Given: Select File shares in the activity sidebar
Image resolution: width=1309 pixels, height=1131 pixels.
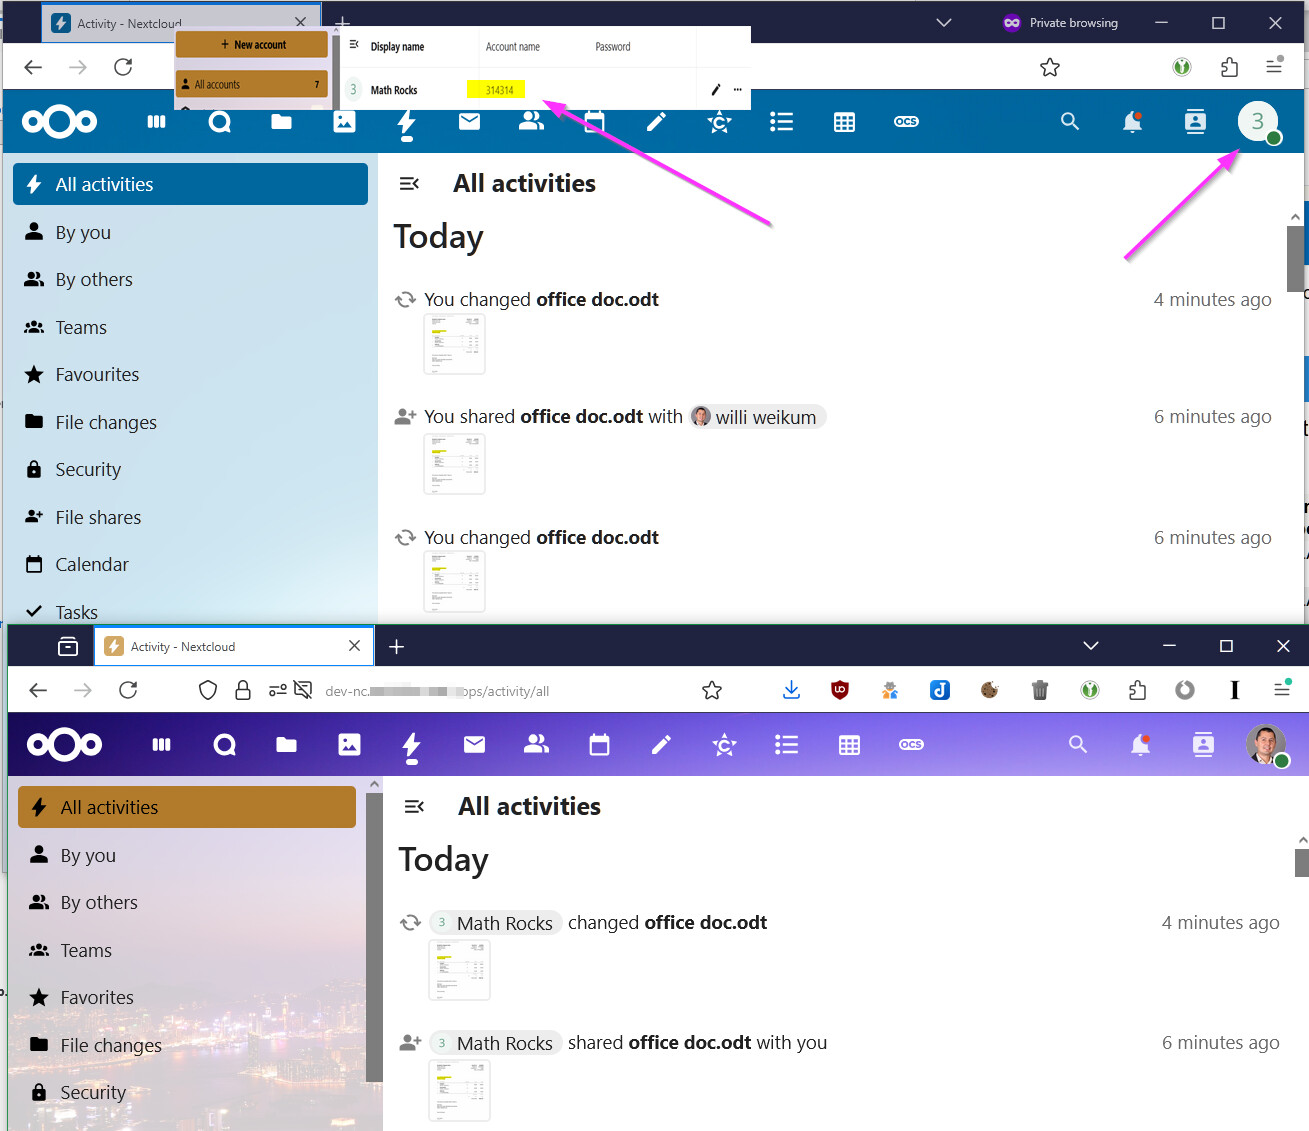Looking at the screenshot, I should click(x=98, y=517).
